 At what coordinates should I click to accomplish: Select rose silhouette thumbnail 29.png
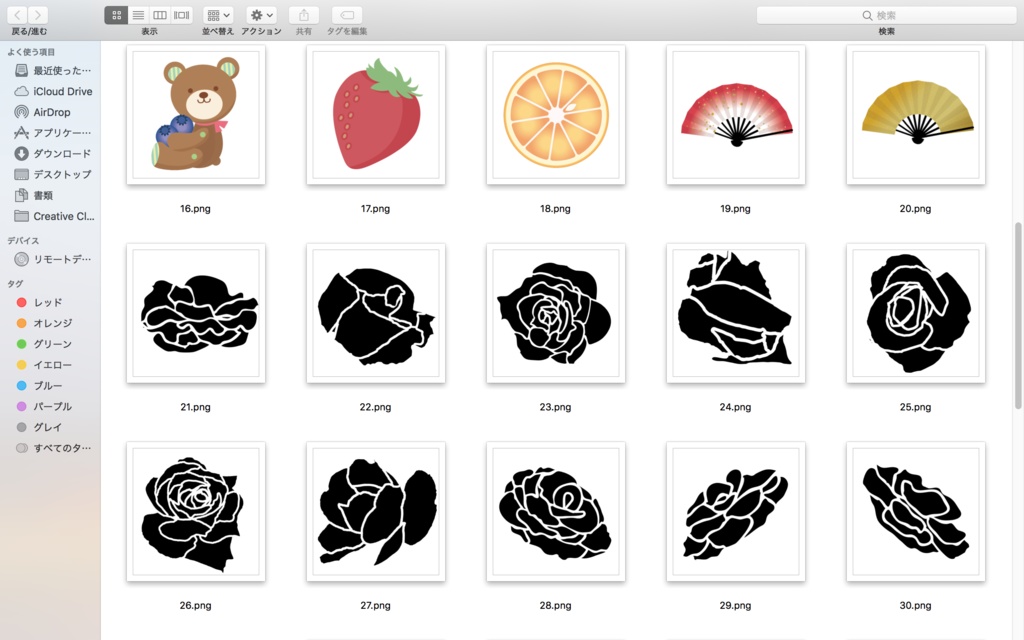click(x=736, y=512)
